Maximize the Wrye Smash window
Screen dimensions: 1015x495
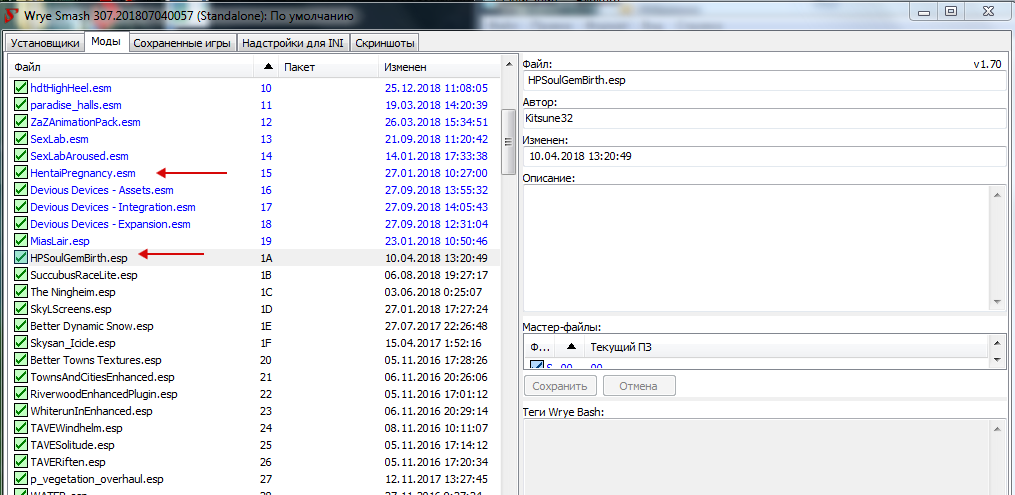click(x=950, y=11)
